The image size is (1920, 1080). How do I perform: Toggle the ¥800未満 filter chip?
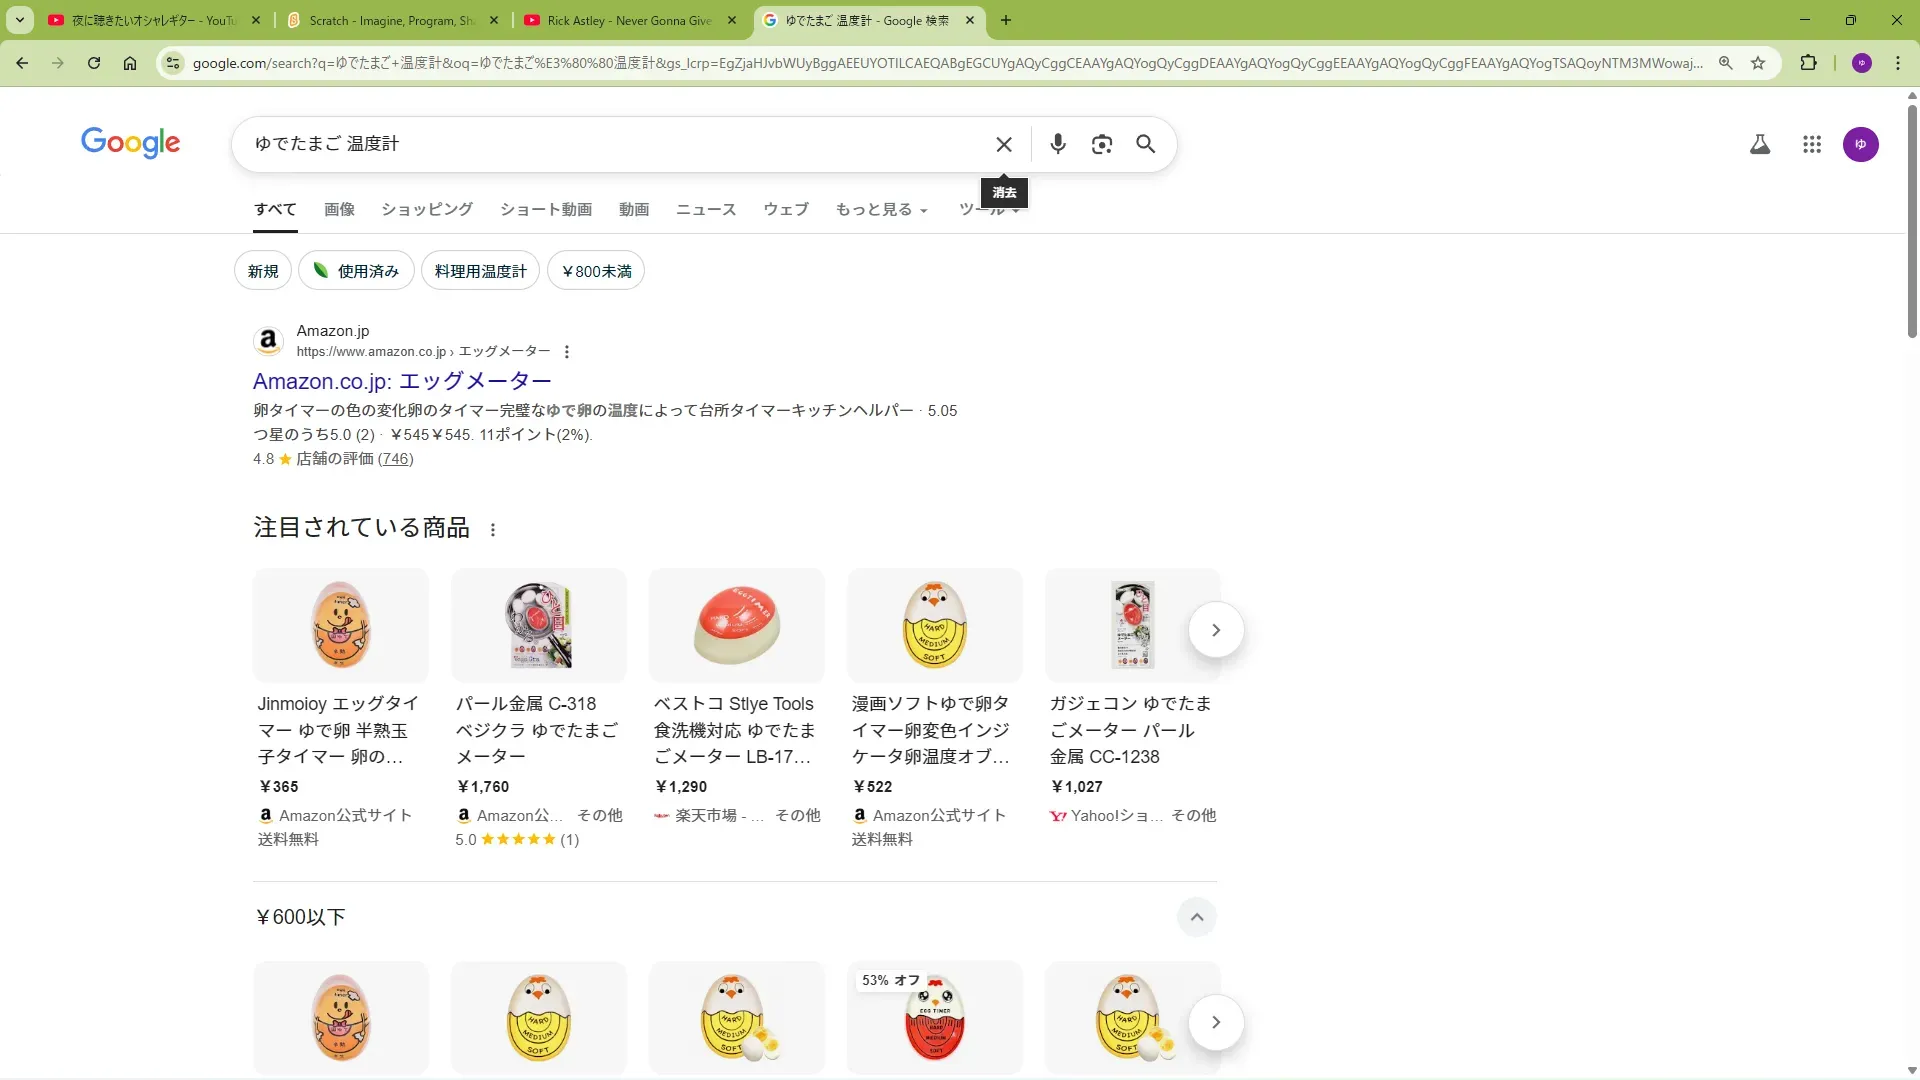point(596,271)
